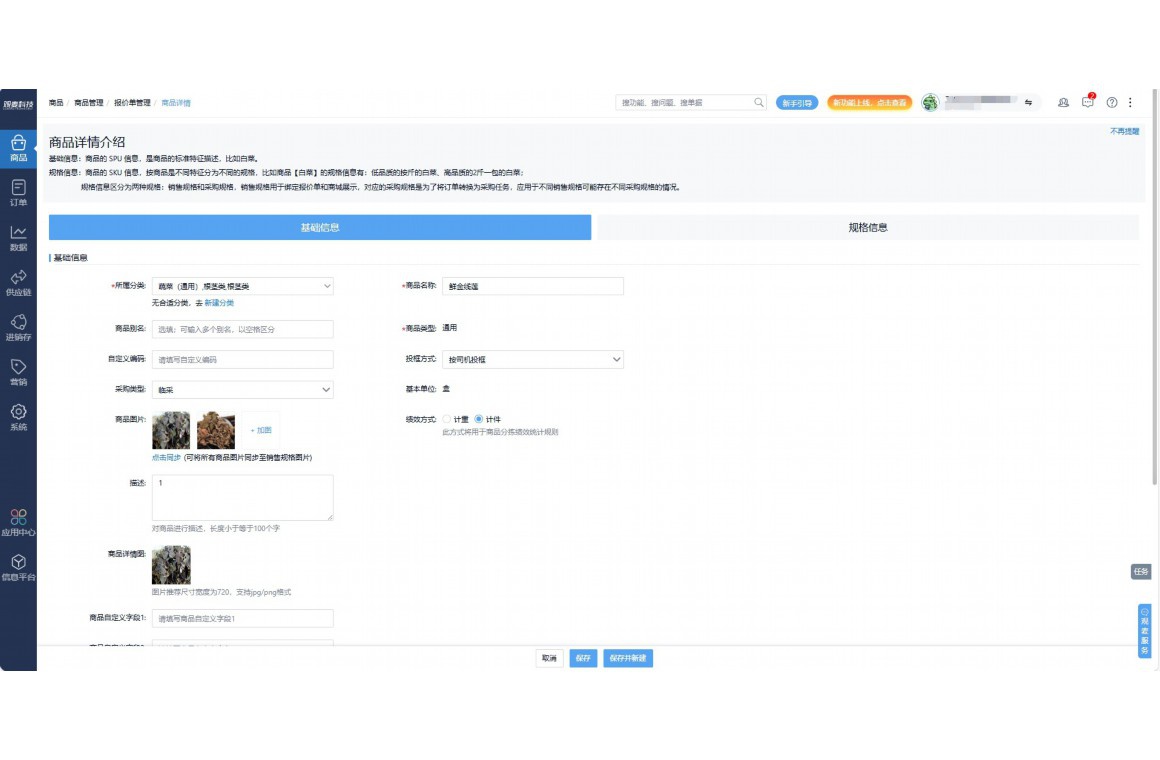Click the help question mark icon
This screenshot has width=1160, height=760.
coord(1111,102)
